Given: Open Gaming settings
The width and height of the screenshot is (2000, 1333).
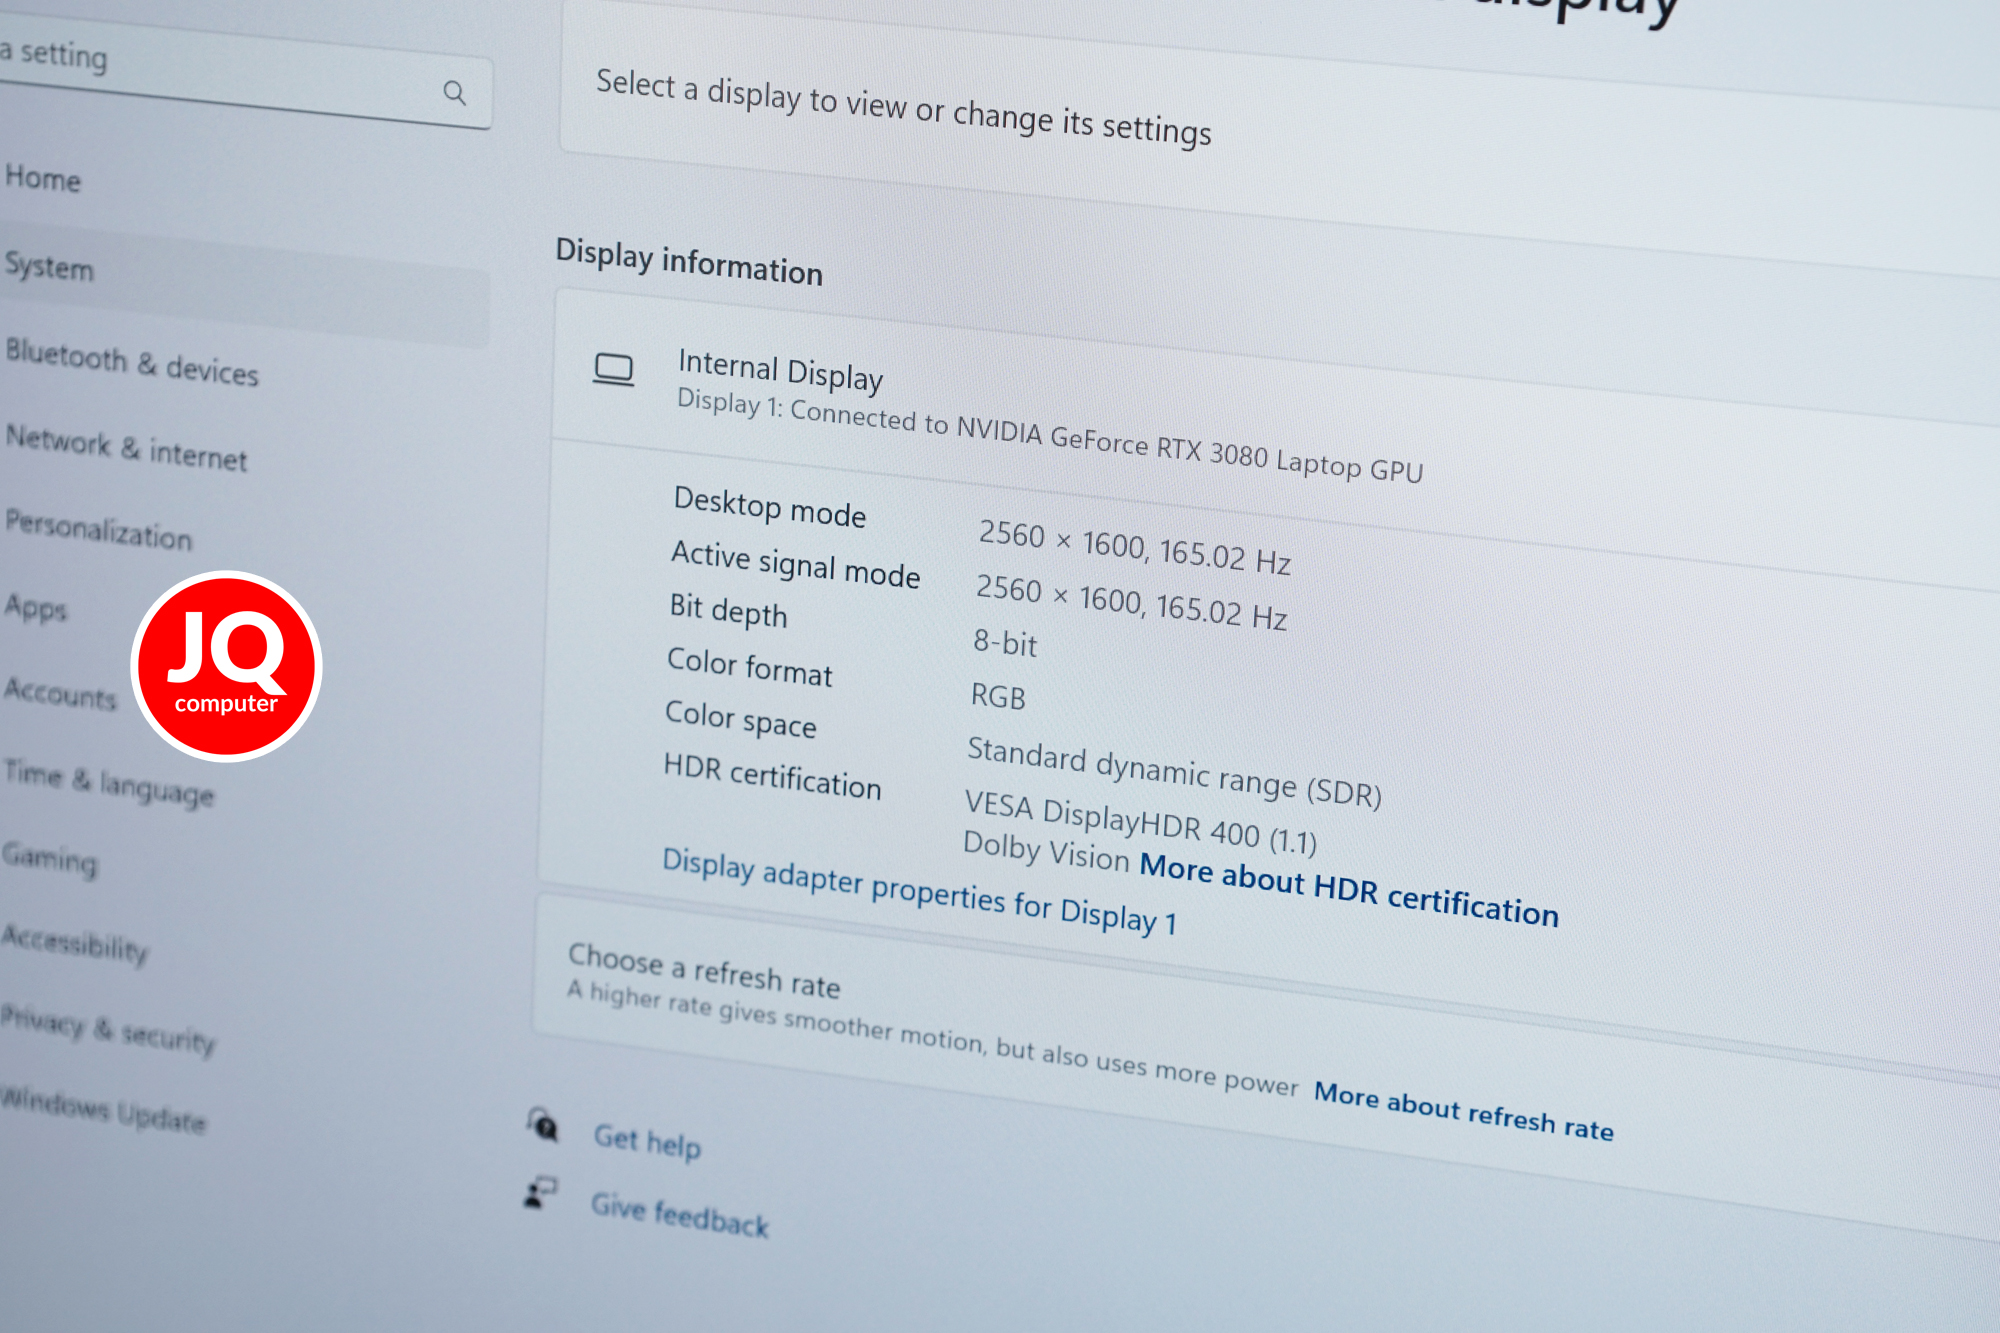Looking at the screenshot, I should 50,859.
